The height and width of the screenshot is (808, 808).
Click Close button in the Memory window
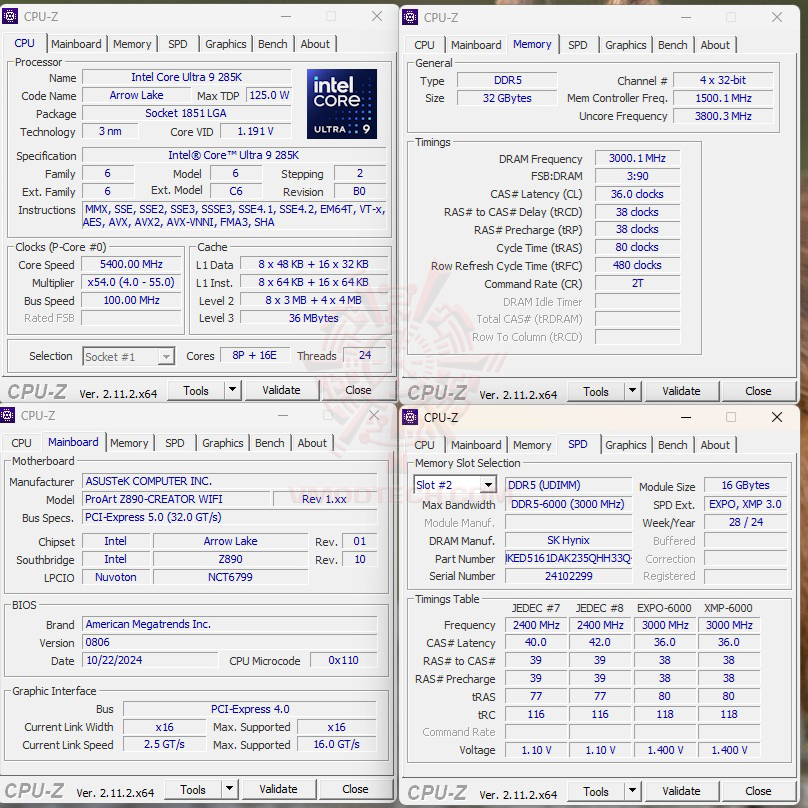(758, 391)
